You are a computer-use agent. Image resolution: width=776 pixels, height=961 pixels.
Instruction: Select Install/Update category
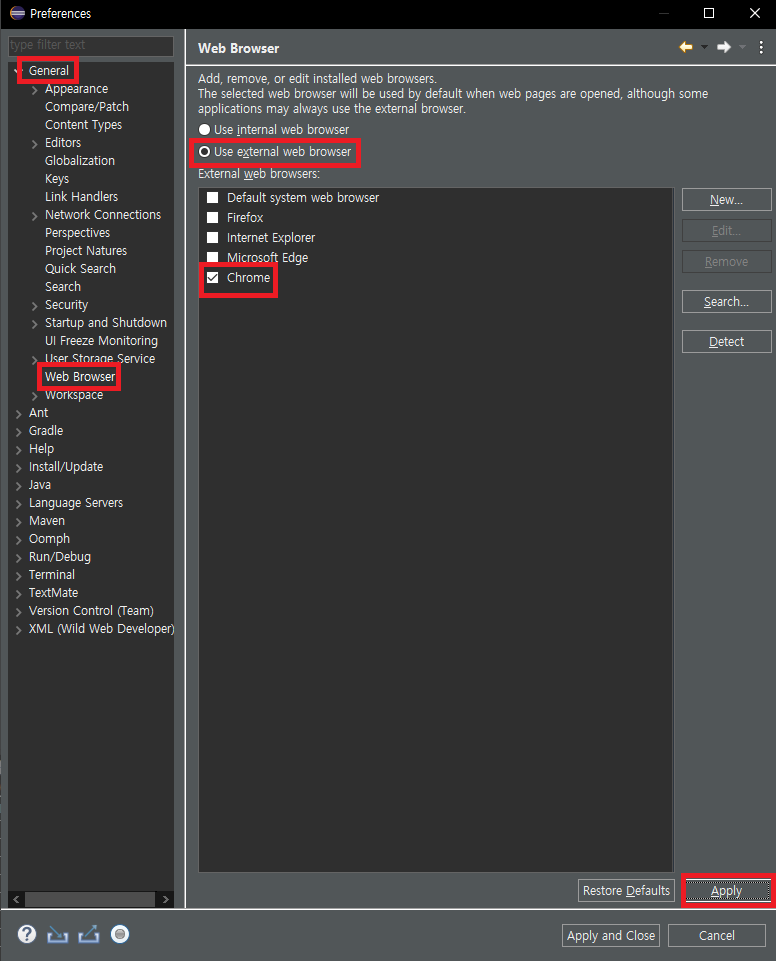pyautogui.click(x=66, y=466)
